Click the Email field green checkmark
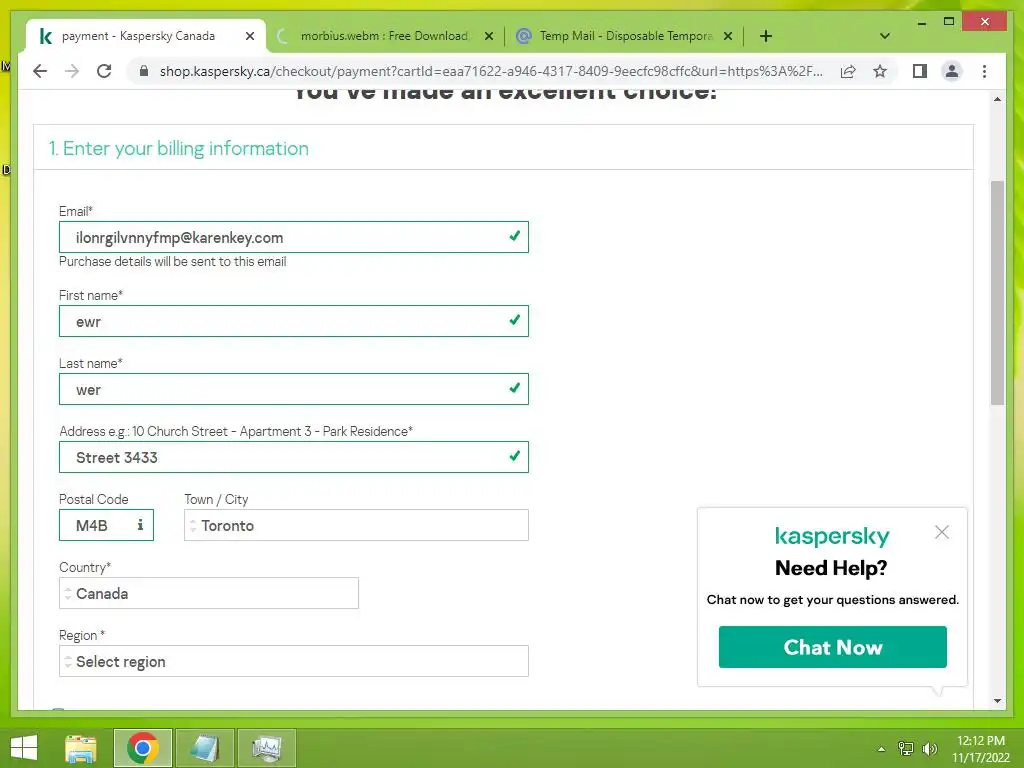Screen dimensions: 1024x768 515,236
